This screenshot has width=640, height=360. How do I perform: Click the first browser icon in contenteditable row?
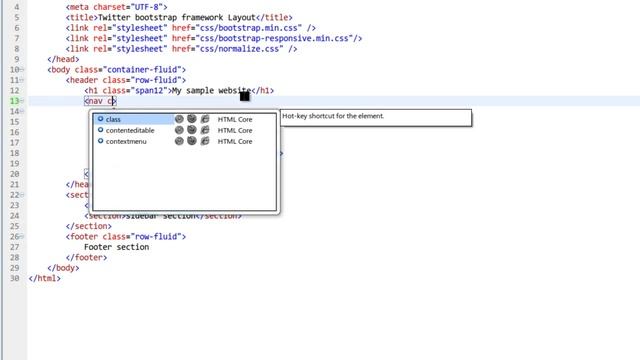[x=179, y=130]
